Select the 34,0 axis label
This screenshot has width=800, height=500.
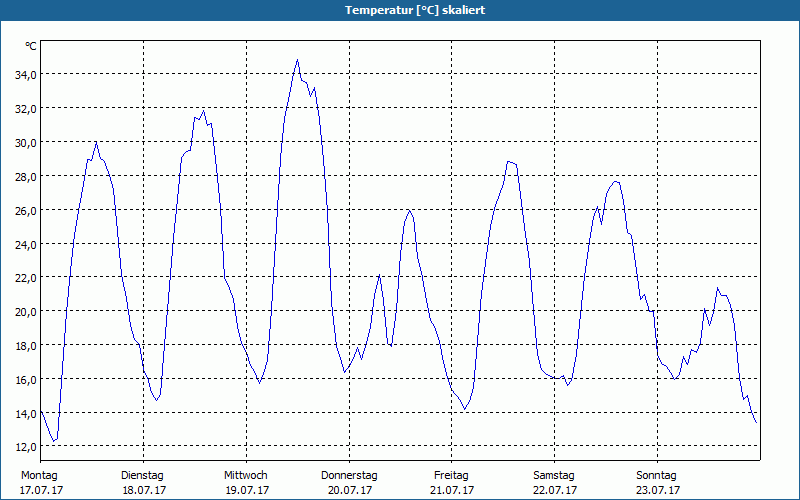click(x=26, y=75)
